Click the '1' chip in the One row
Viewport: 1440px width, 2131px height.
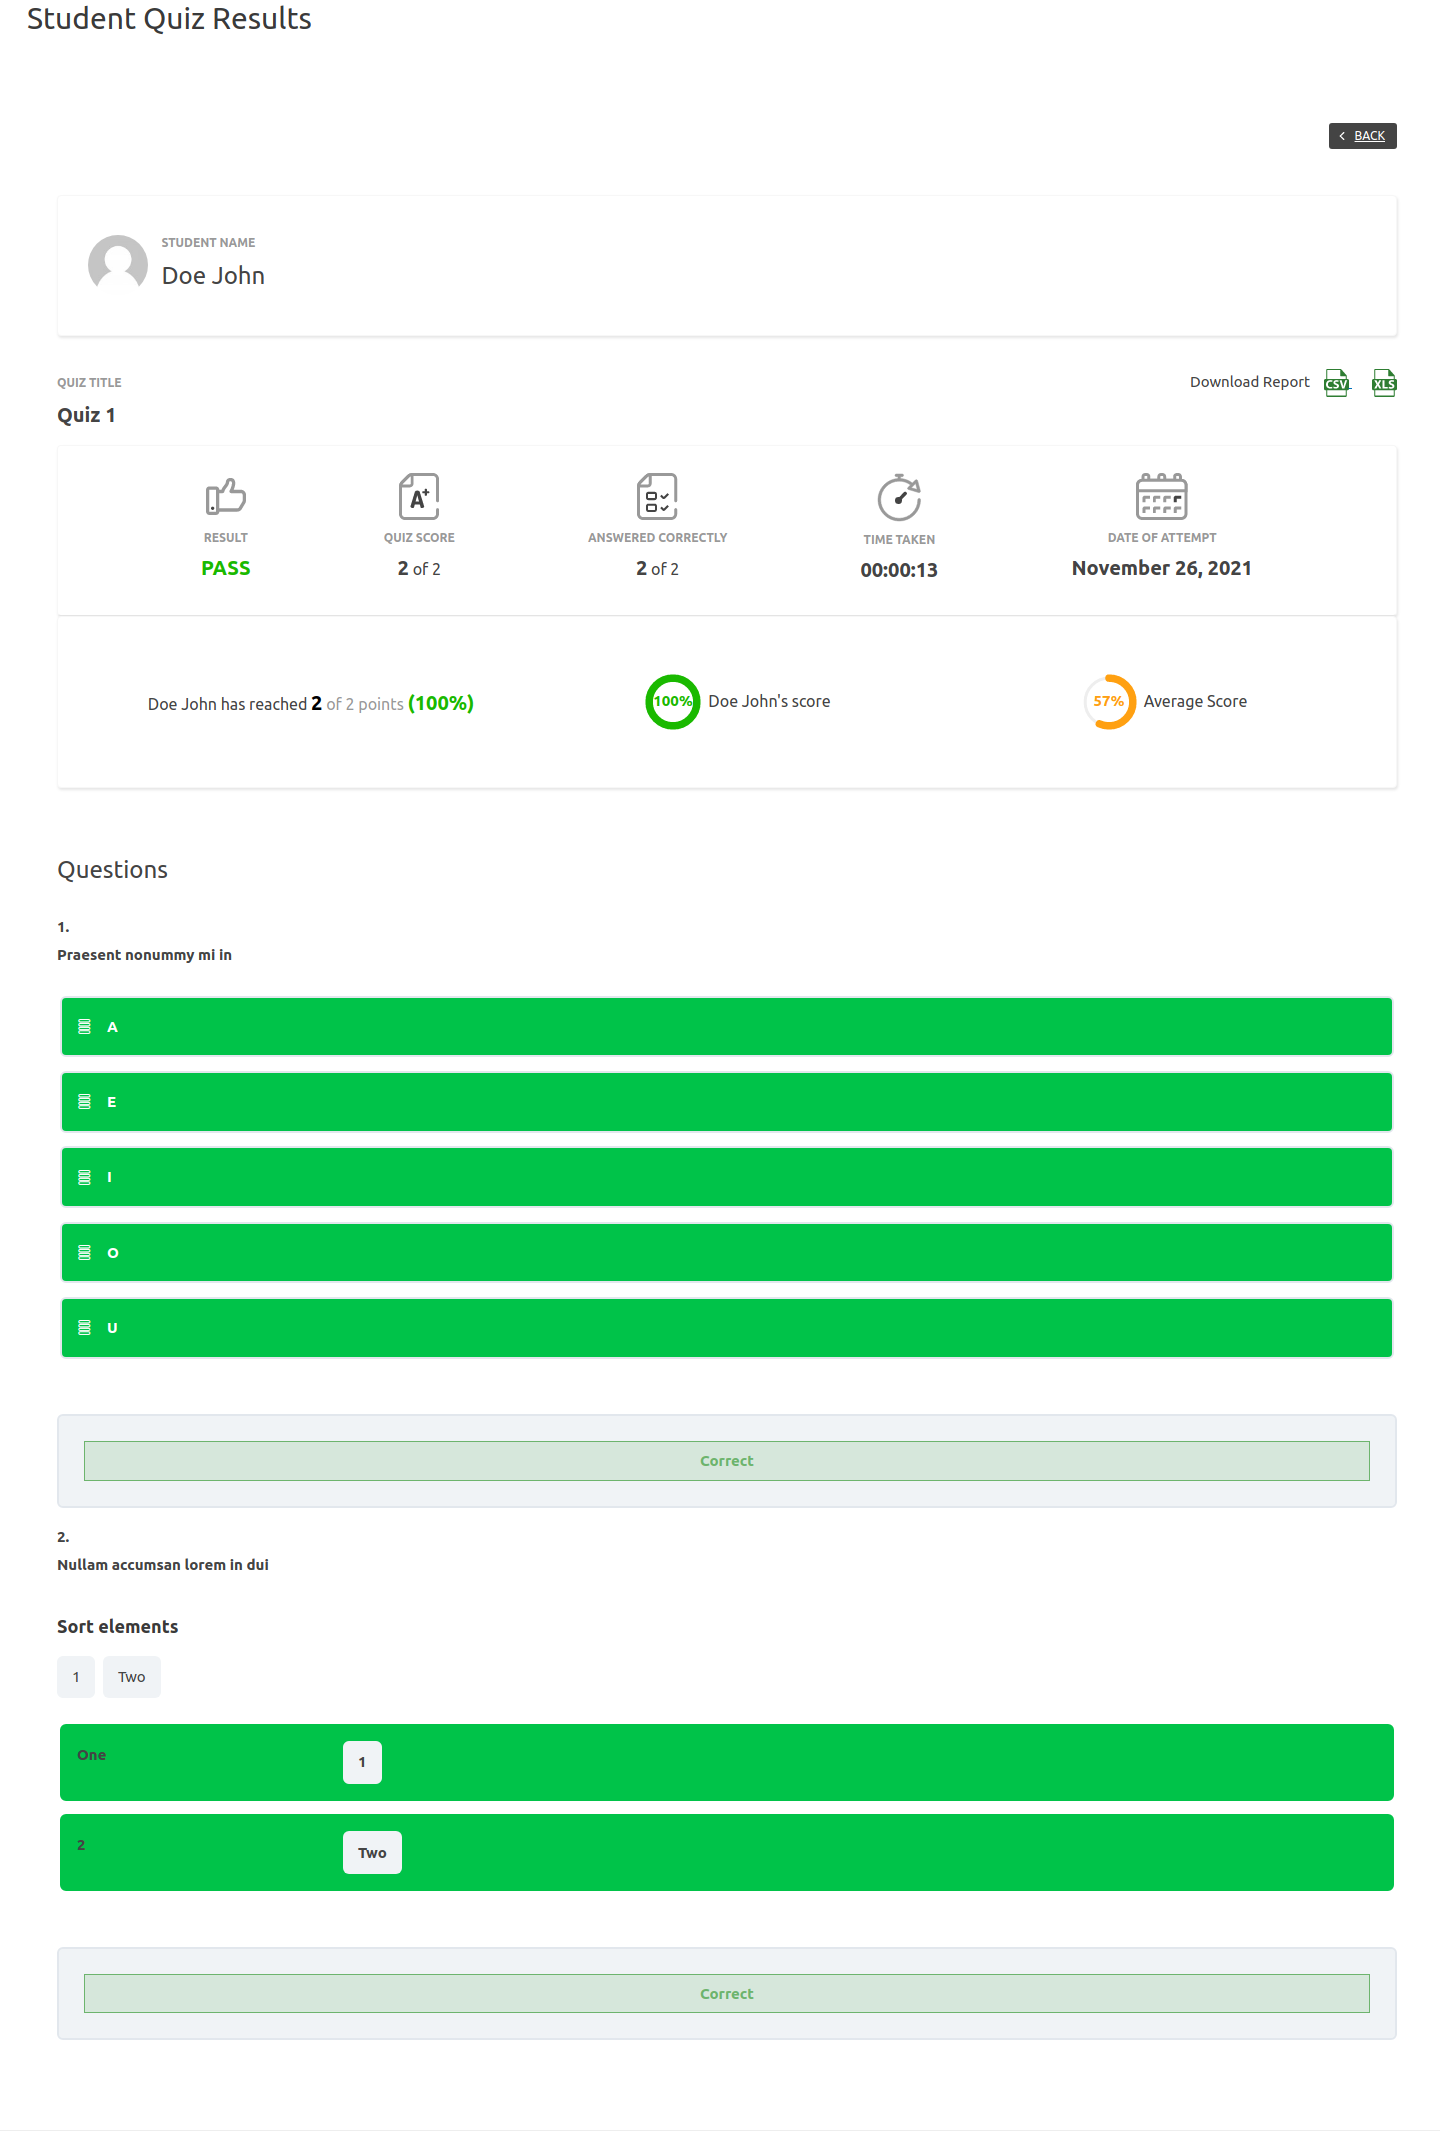click(362, 1762)
